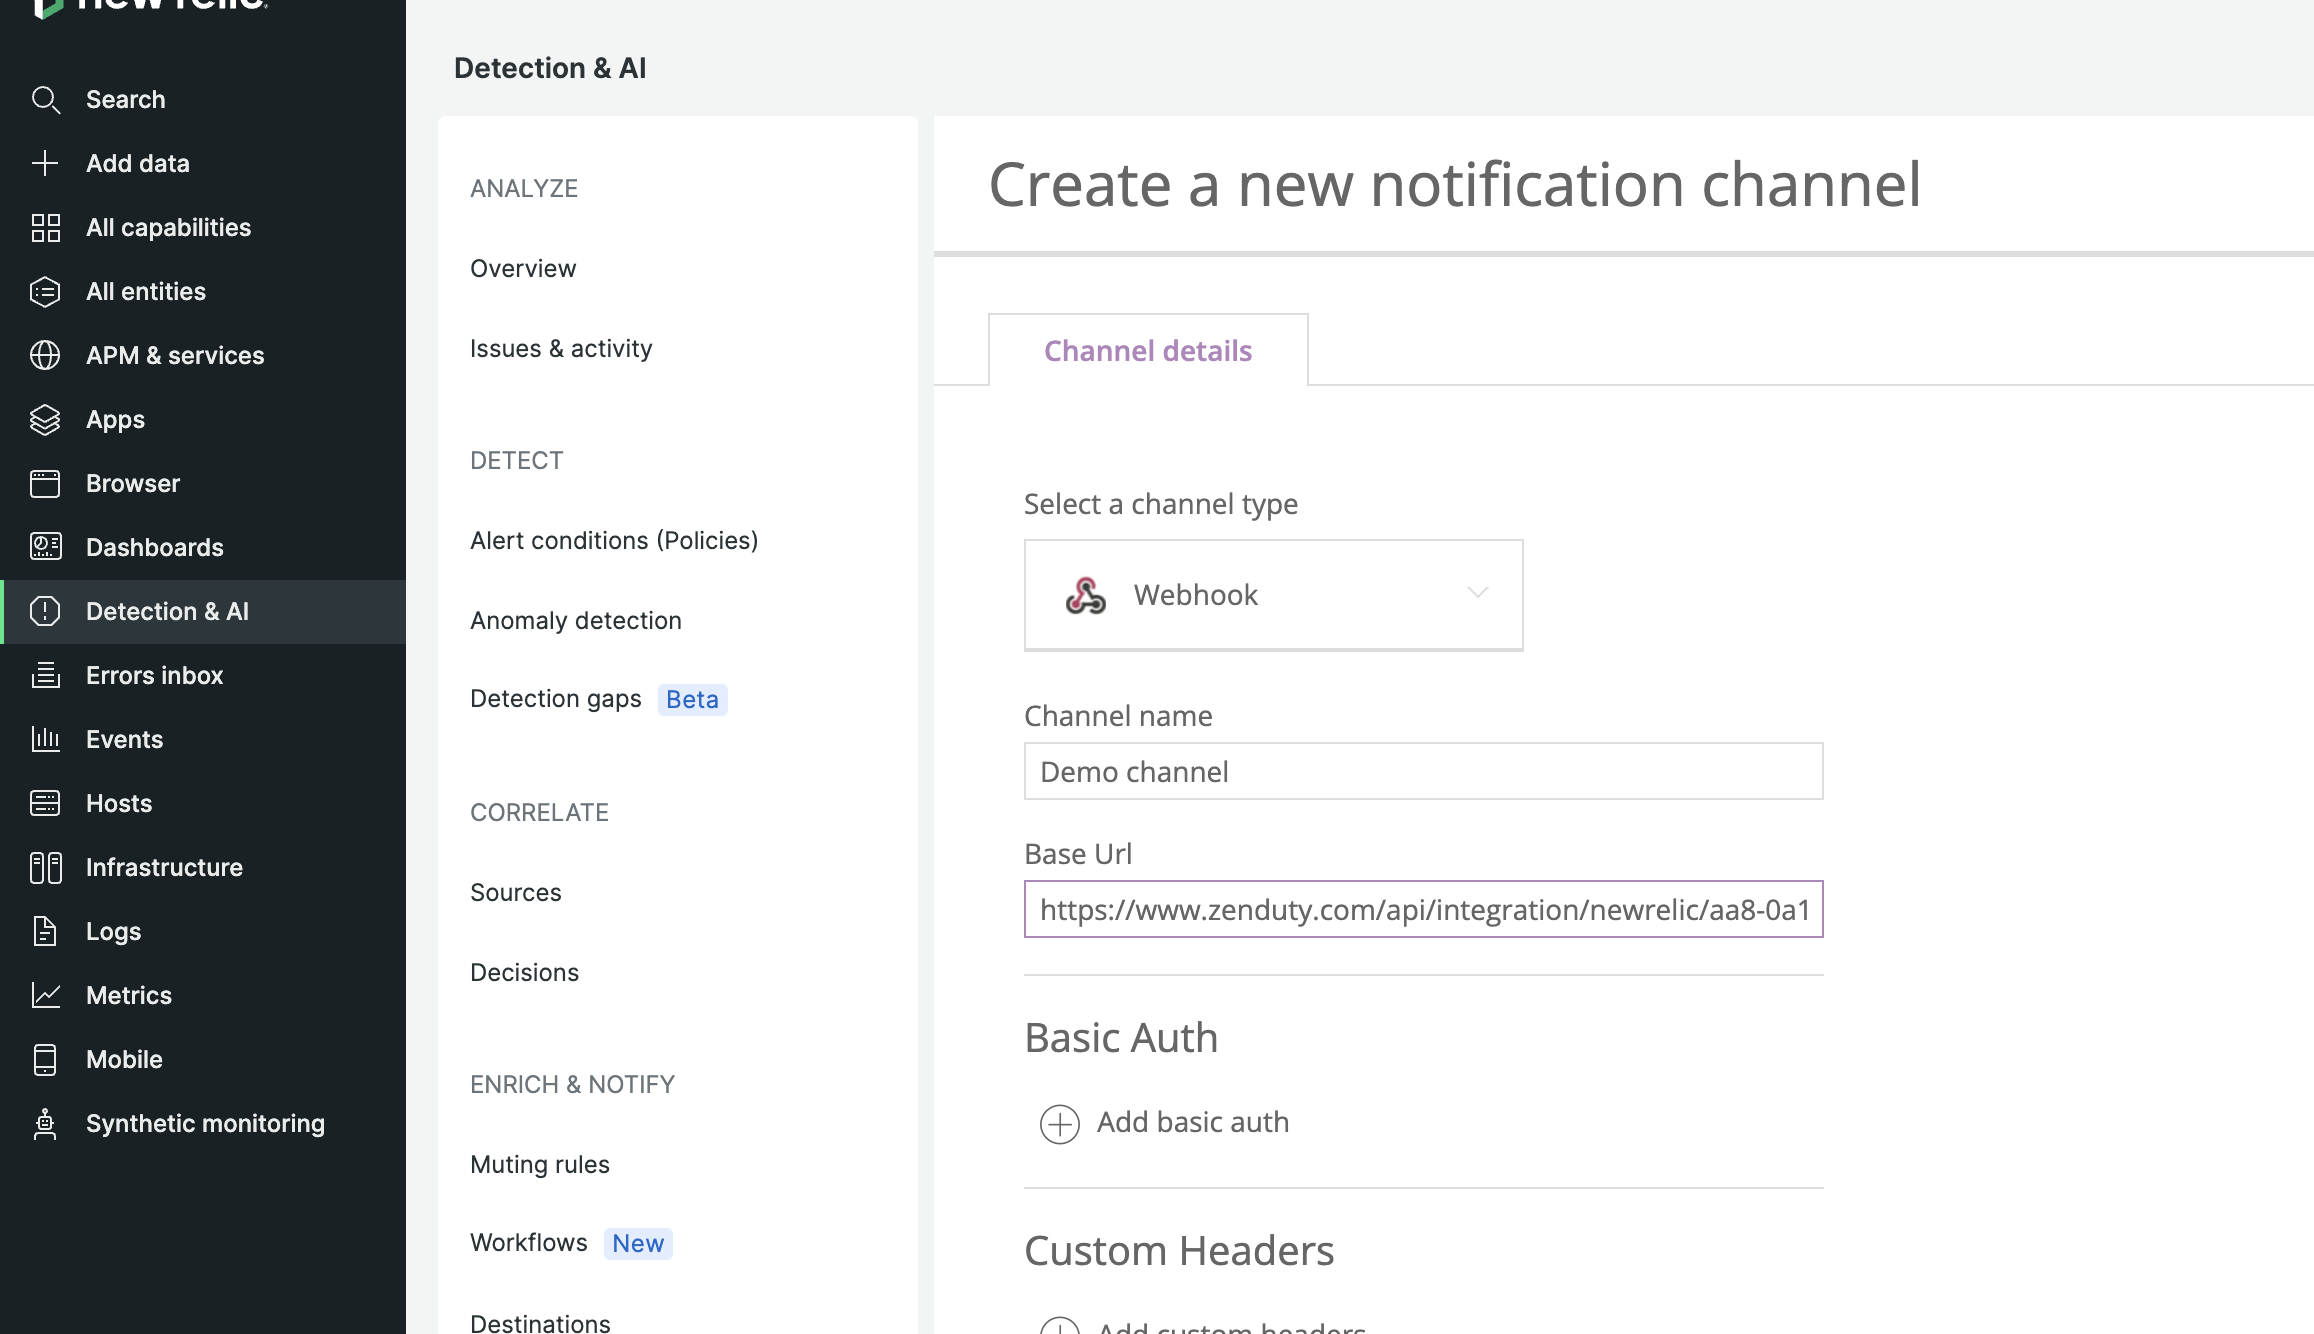Click the Channel name input field
The height and width of the screenshot is (1334, 2314).
[x=1422, y=772]
